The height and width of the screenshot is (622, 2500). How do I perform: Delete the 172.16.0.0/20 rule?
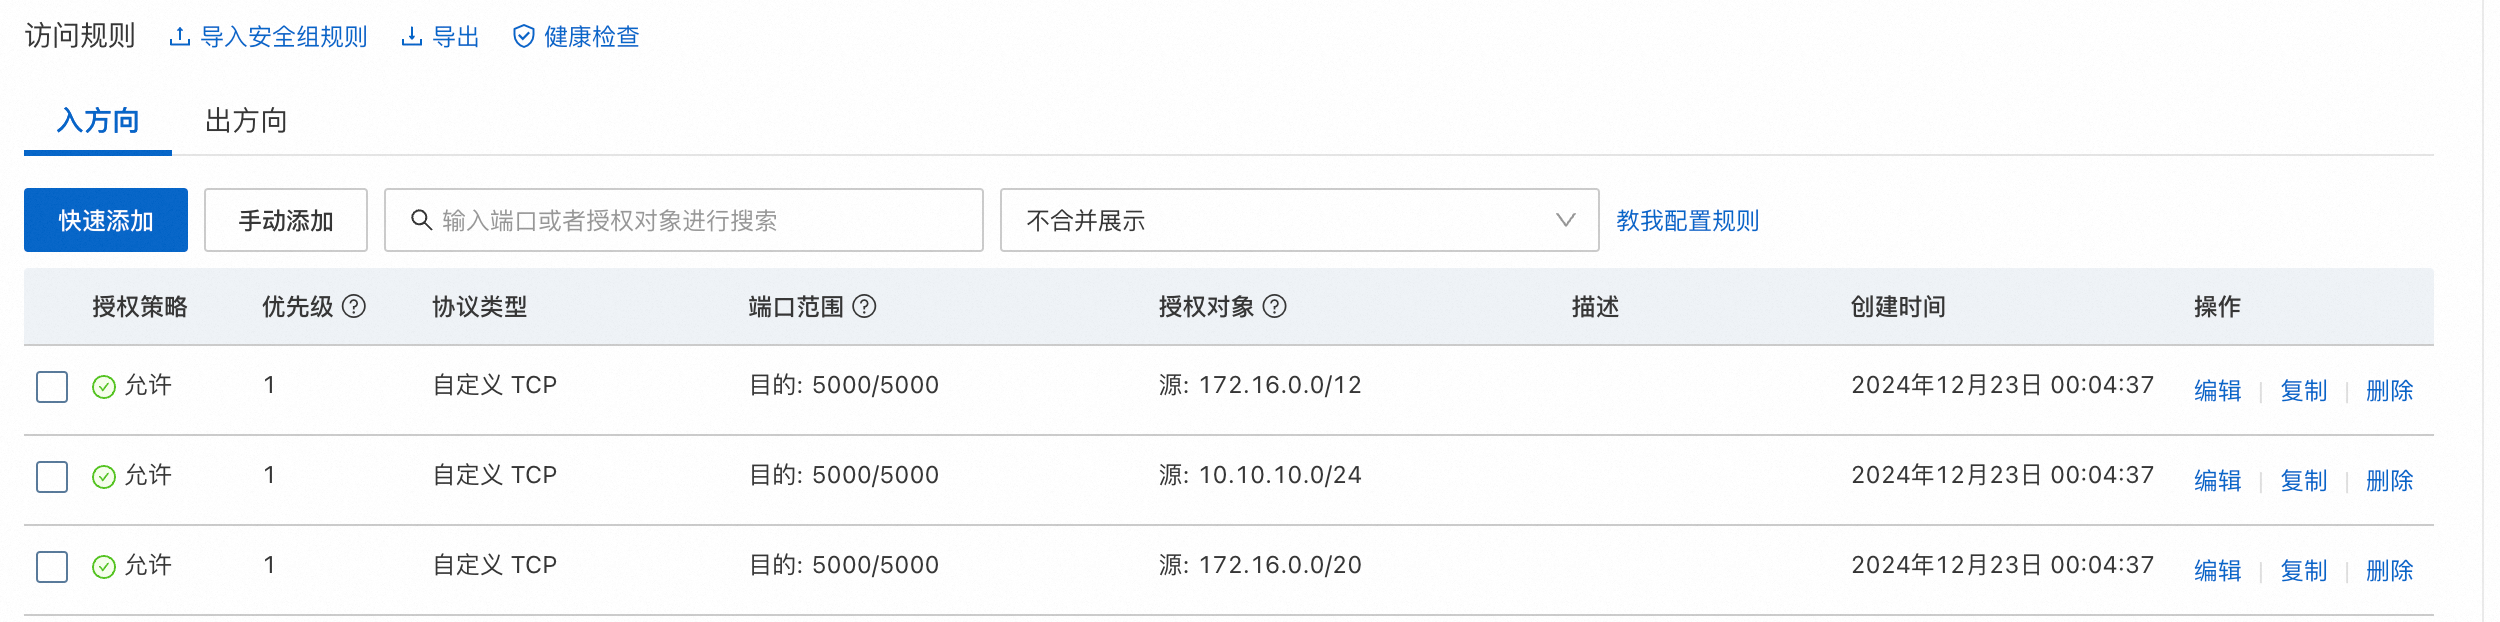tap(2389, 571)
